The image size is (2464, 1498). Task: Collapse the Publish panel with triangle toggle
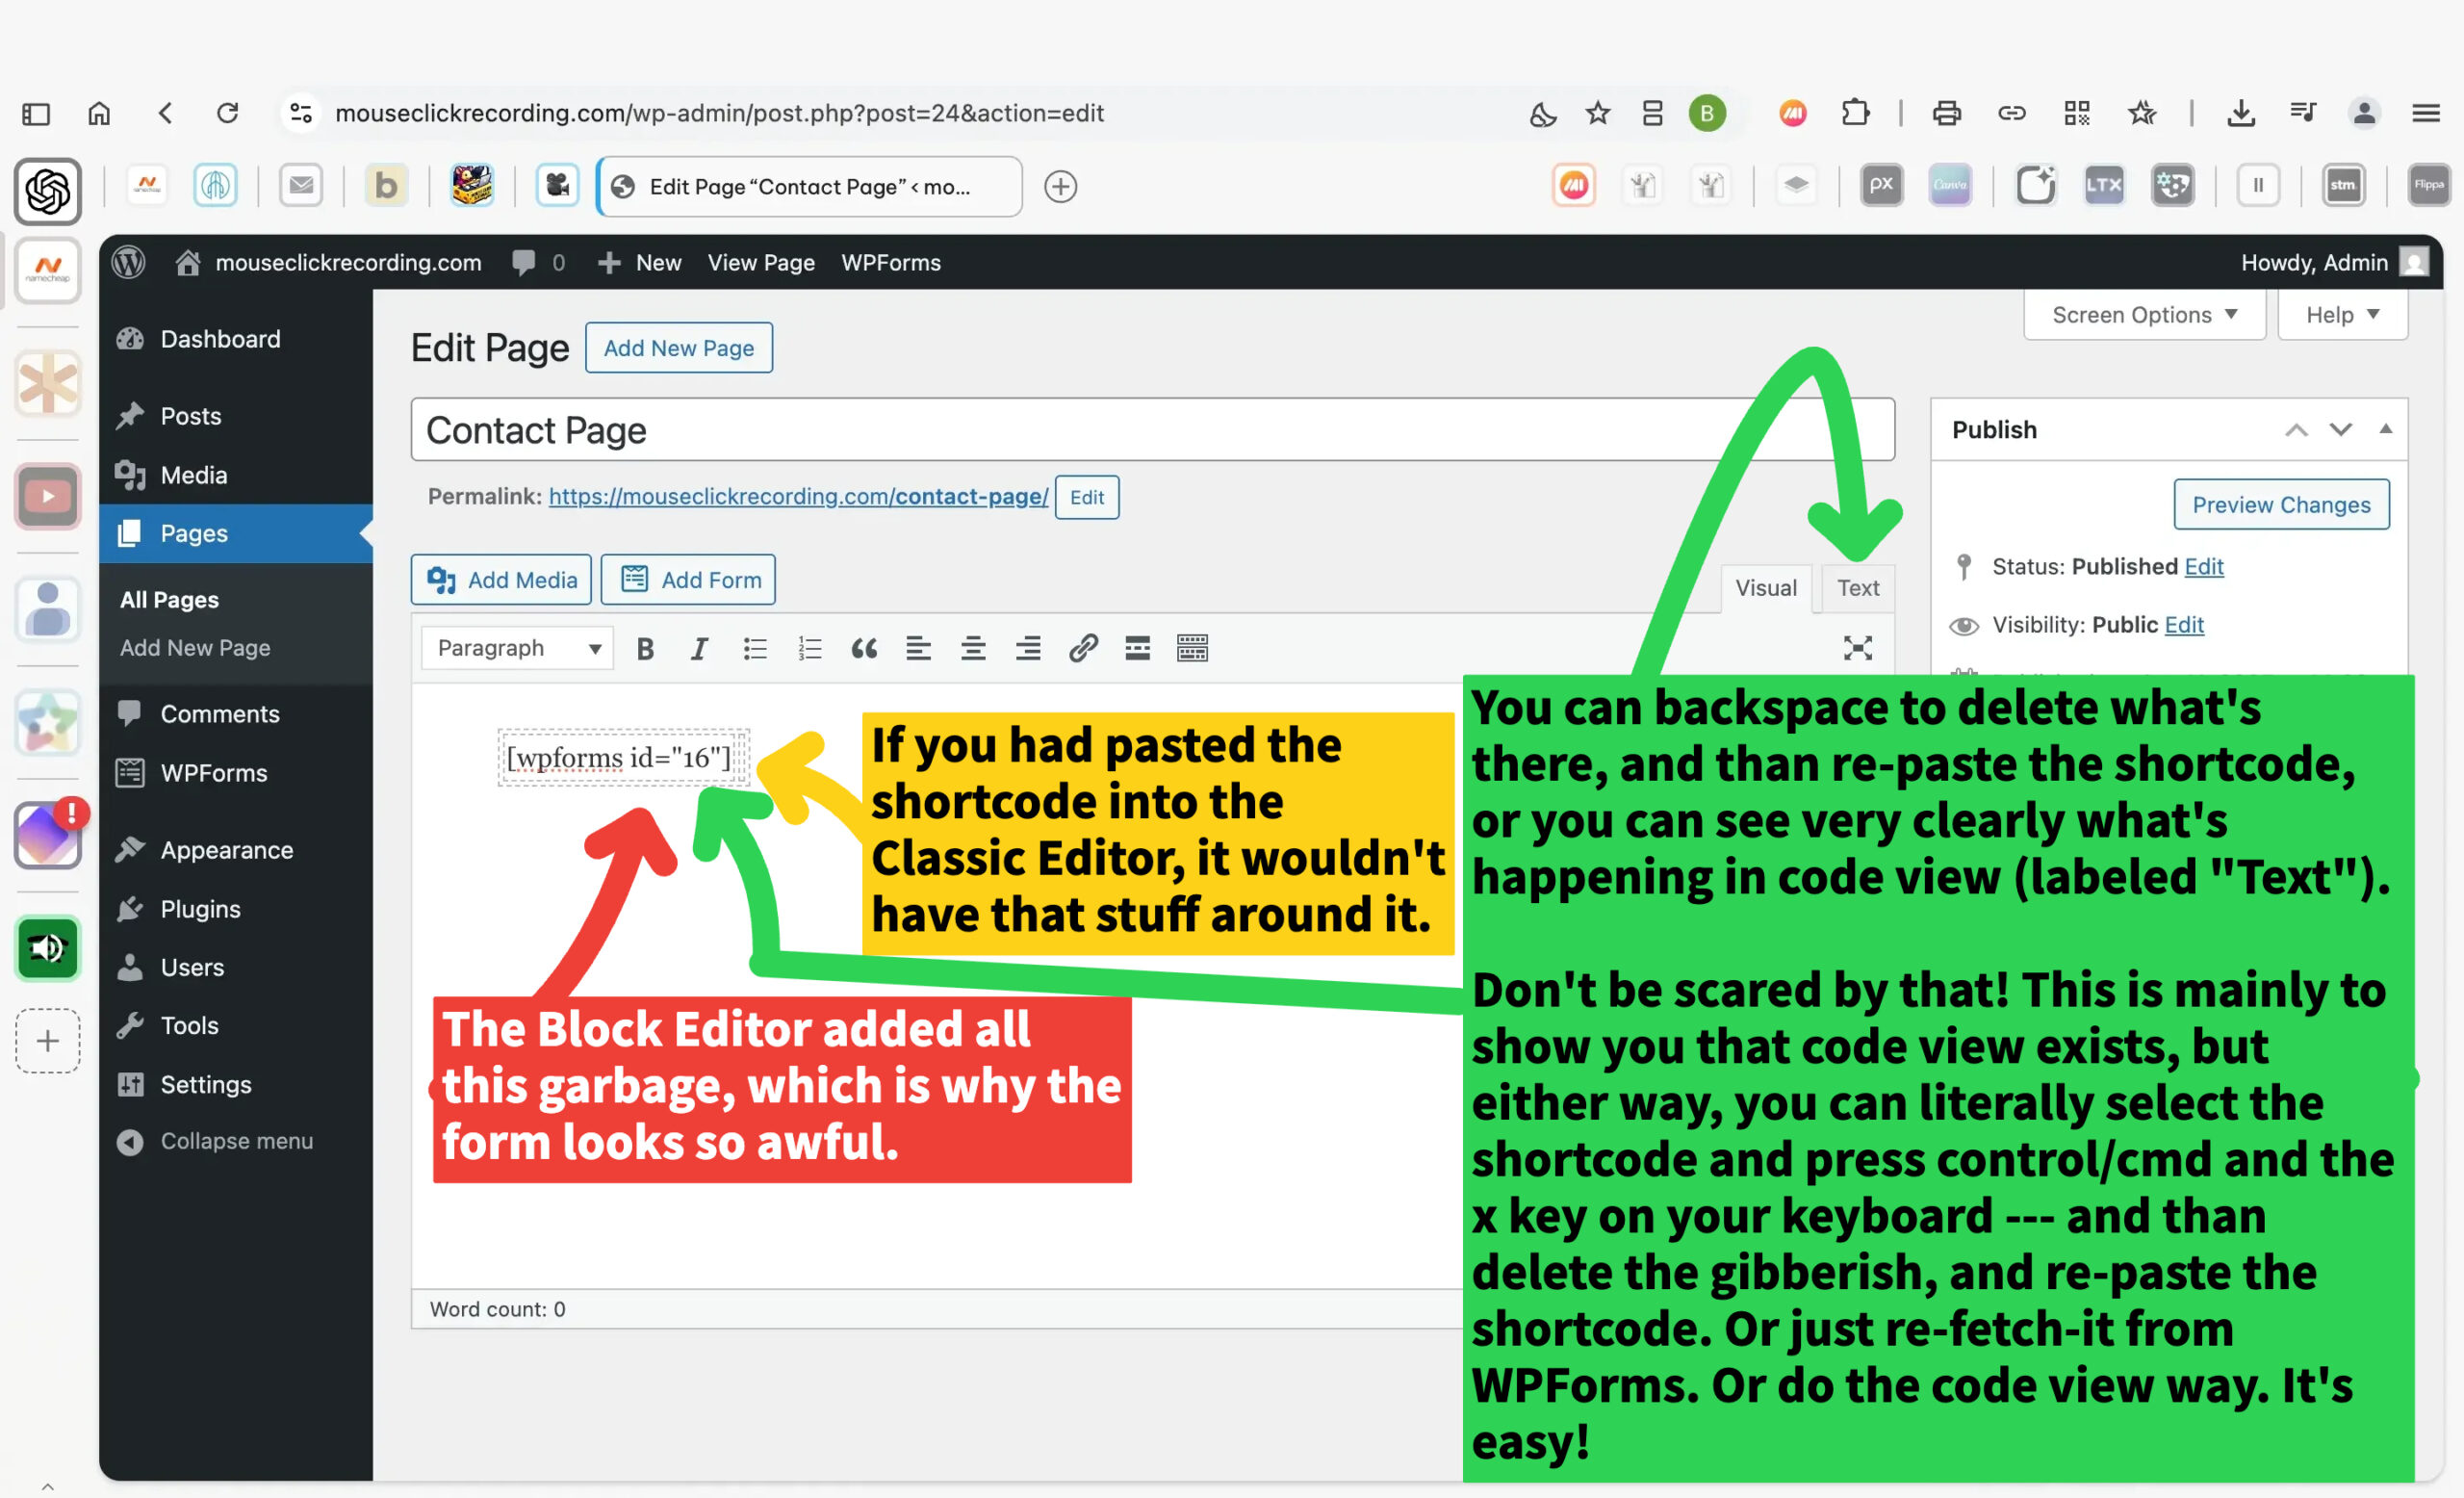click(x=2386, y=429)
